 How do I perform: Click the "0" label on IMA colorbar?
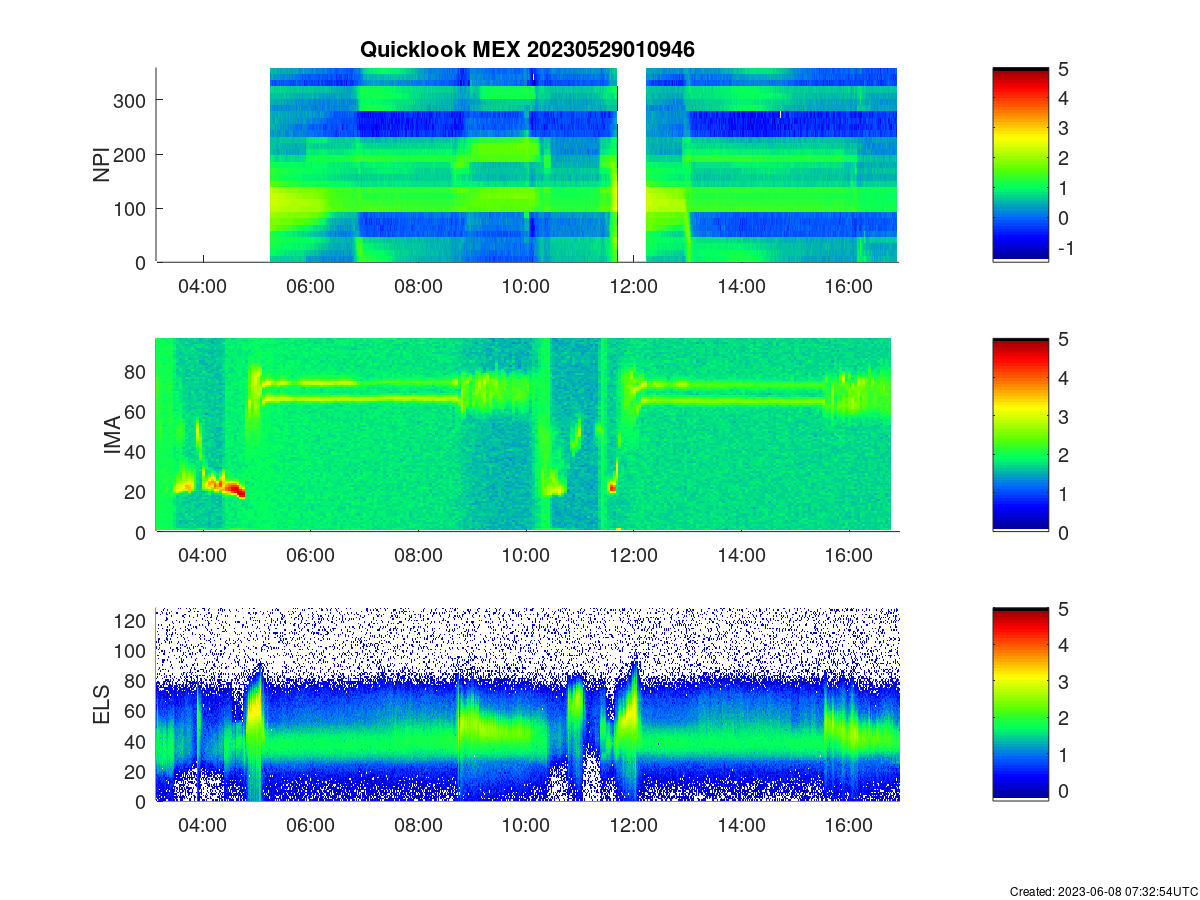(x=1064, y=532)
